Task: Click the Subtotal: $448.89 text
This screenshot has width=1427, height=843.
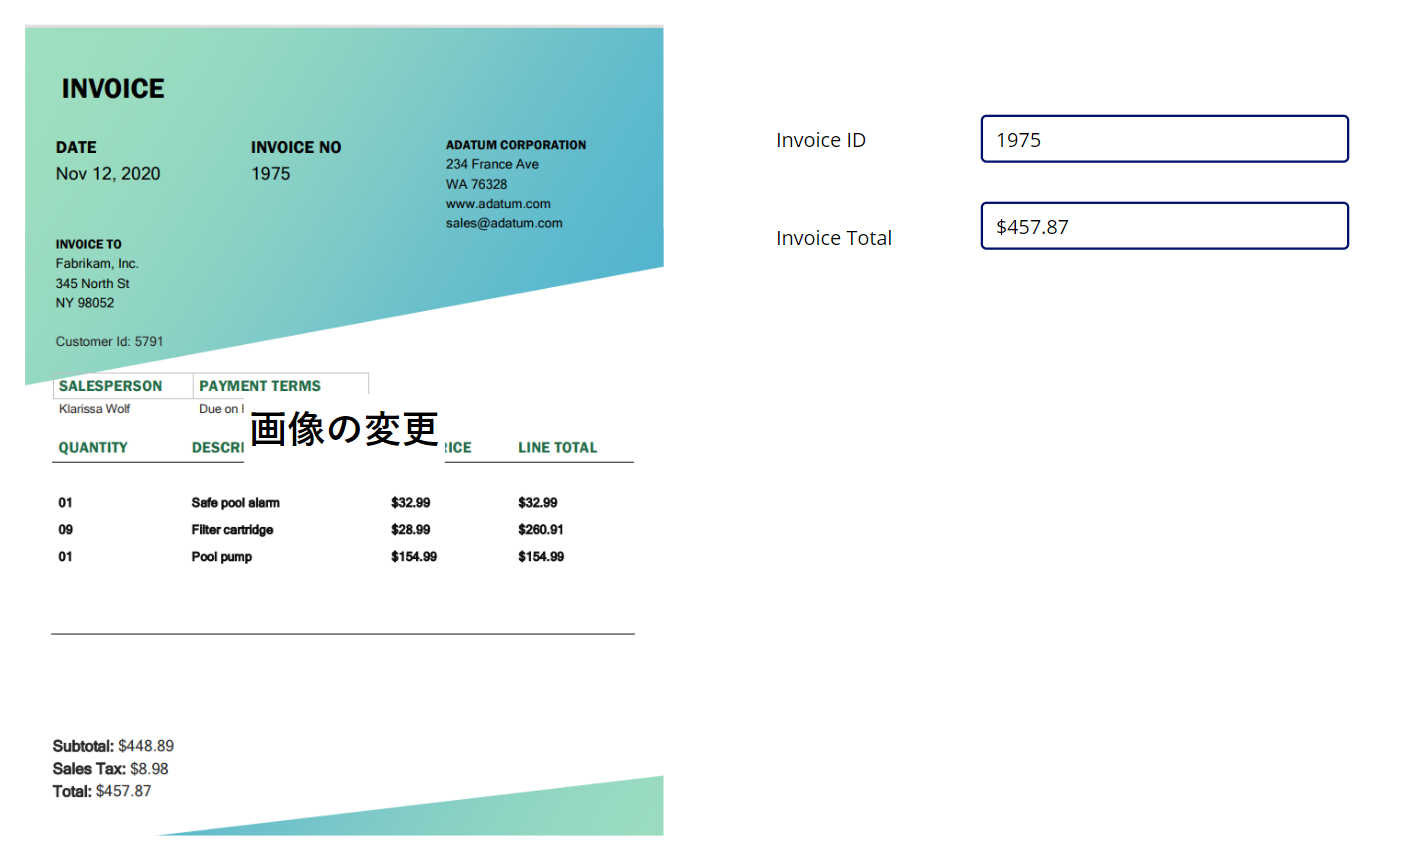Action: point(113,746)
